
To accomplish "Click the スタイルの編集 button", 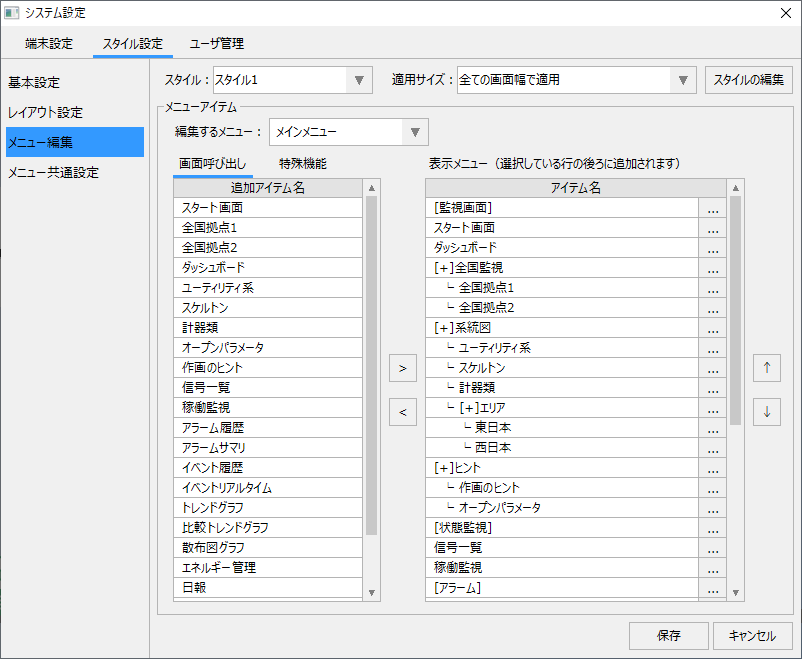I will pyautogui.click(x=749, y=80).
